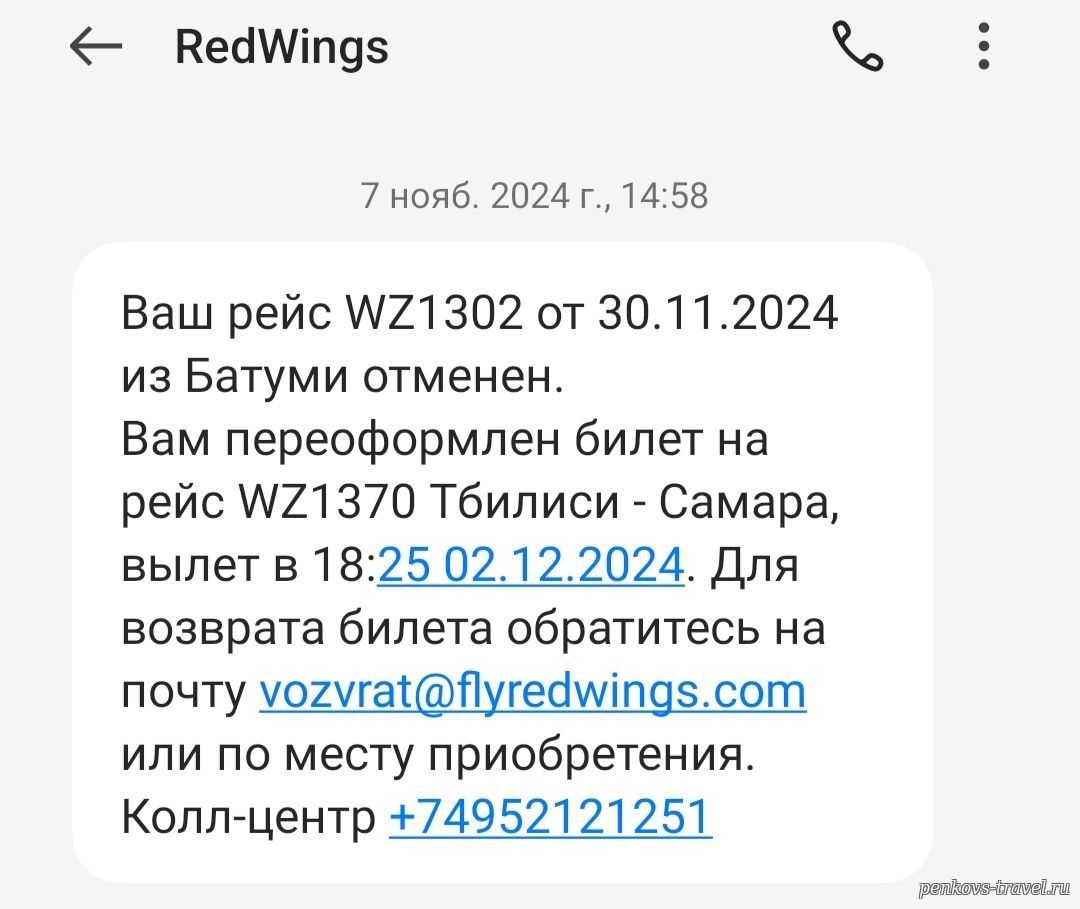Dial the +74952121251 call-center link

[550, 817]
